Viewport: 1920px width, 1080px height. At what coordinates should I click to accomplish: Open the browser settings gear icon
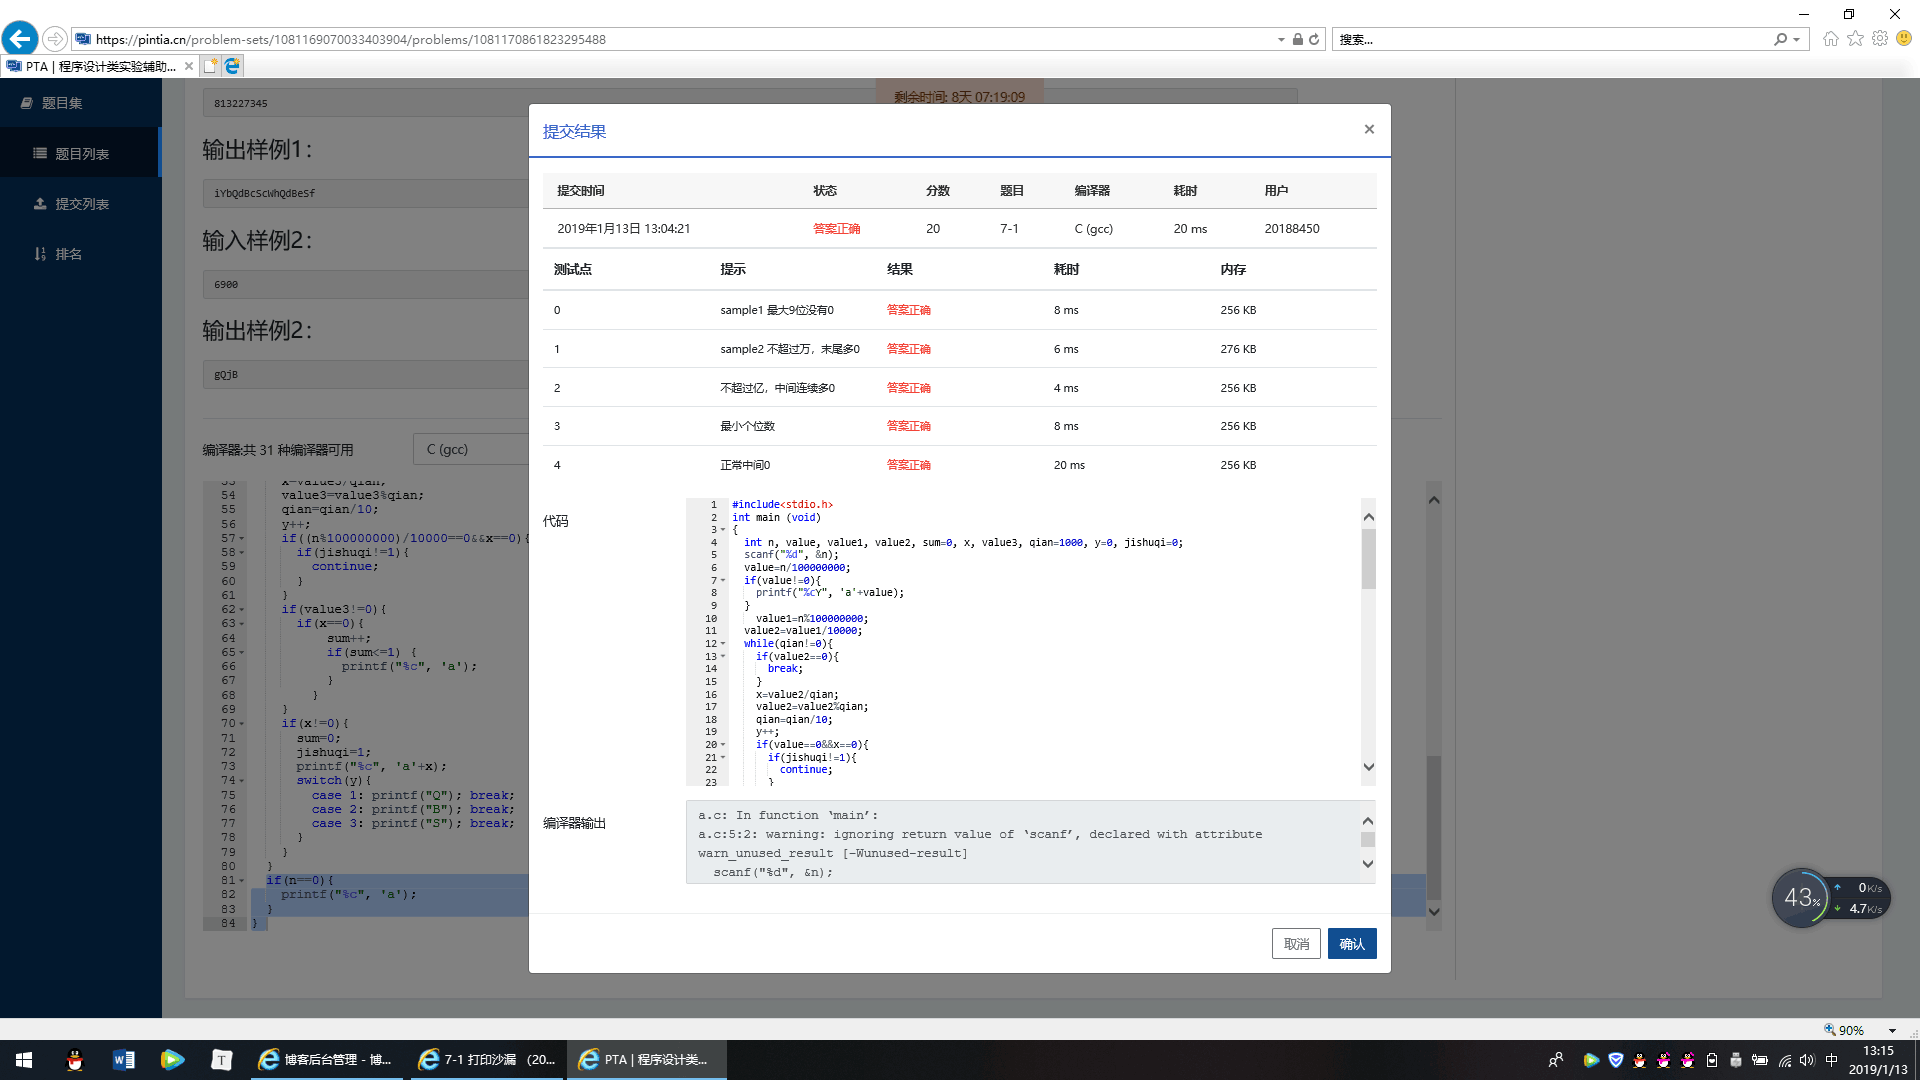click(x=1880, y=39)
